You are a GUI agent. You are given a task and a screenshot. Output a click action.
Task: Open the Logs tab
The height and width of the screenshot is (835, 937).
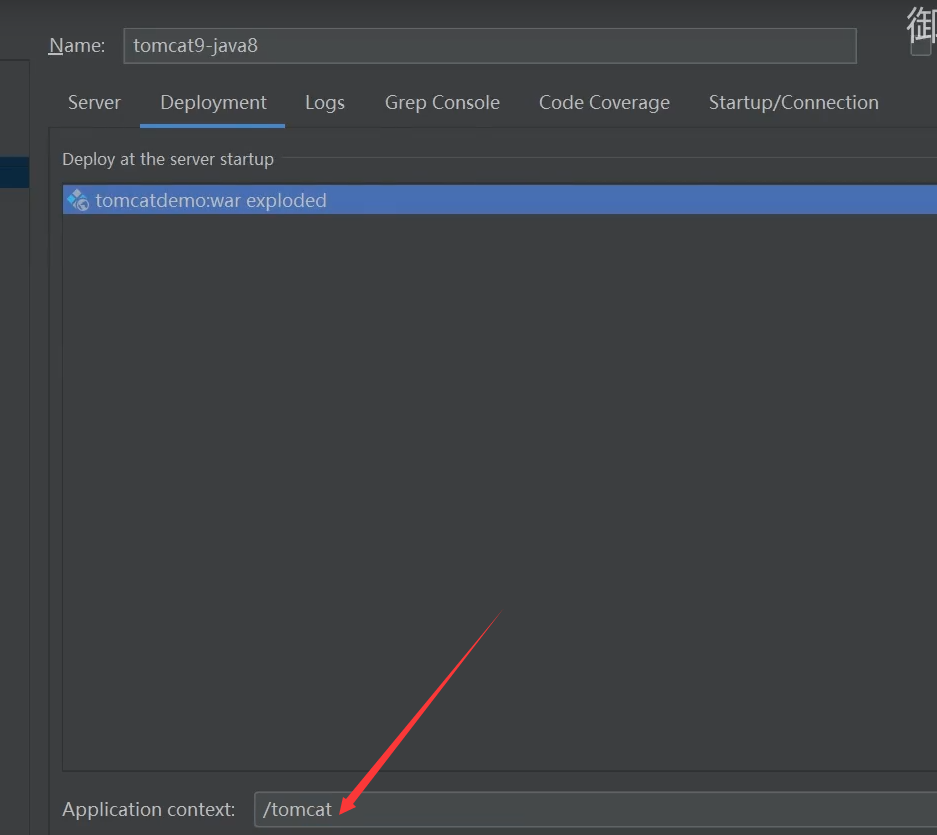coord(324,102)
